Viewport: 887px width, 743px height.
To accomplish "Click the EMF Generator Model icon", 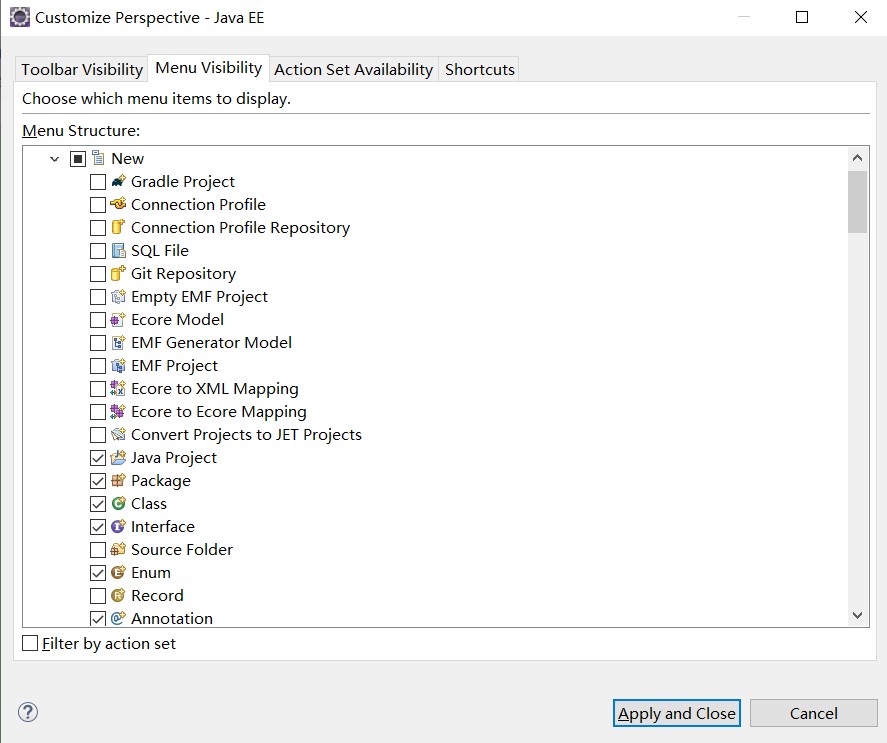I will 118,342.
